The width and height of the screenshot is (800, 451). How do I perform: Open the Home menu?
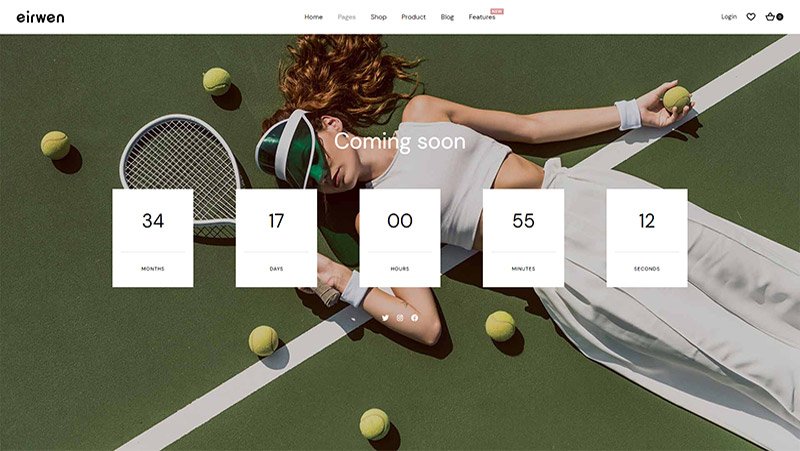tap(313, 17)
